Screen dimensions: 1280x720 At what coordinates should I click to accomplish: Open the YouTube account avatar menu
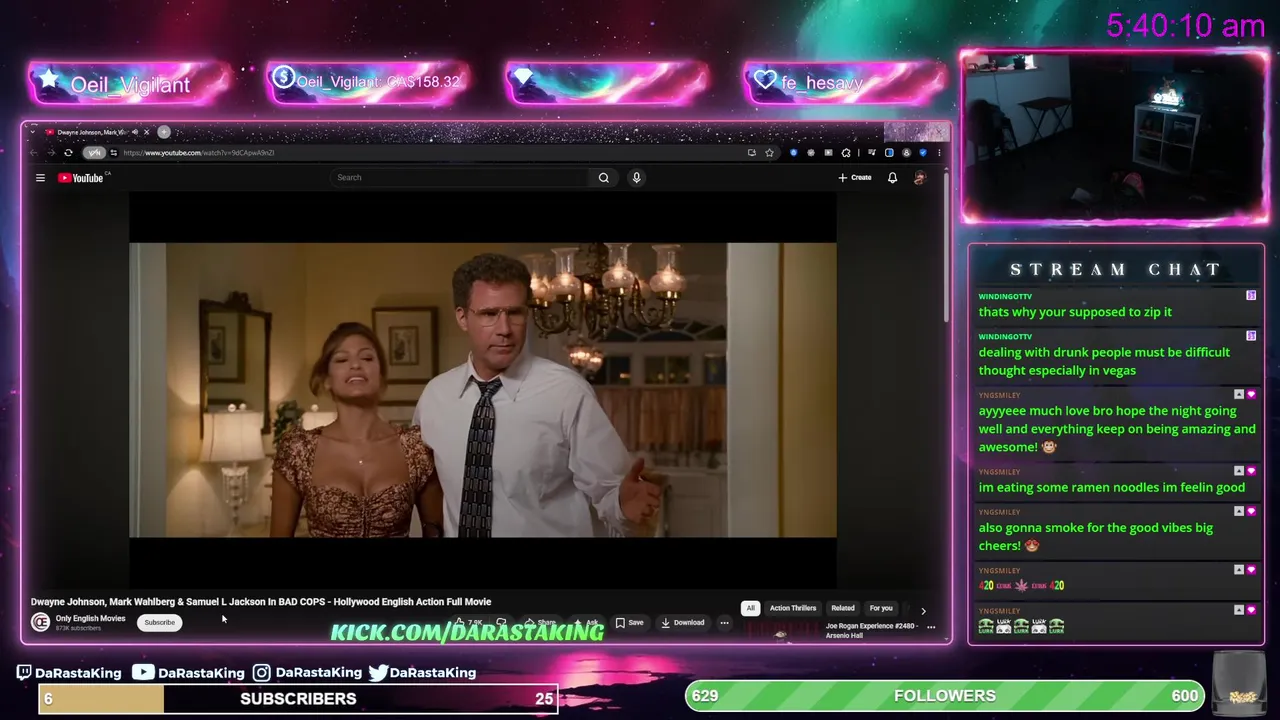(x=920, y=178)
